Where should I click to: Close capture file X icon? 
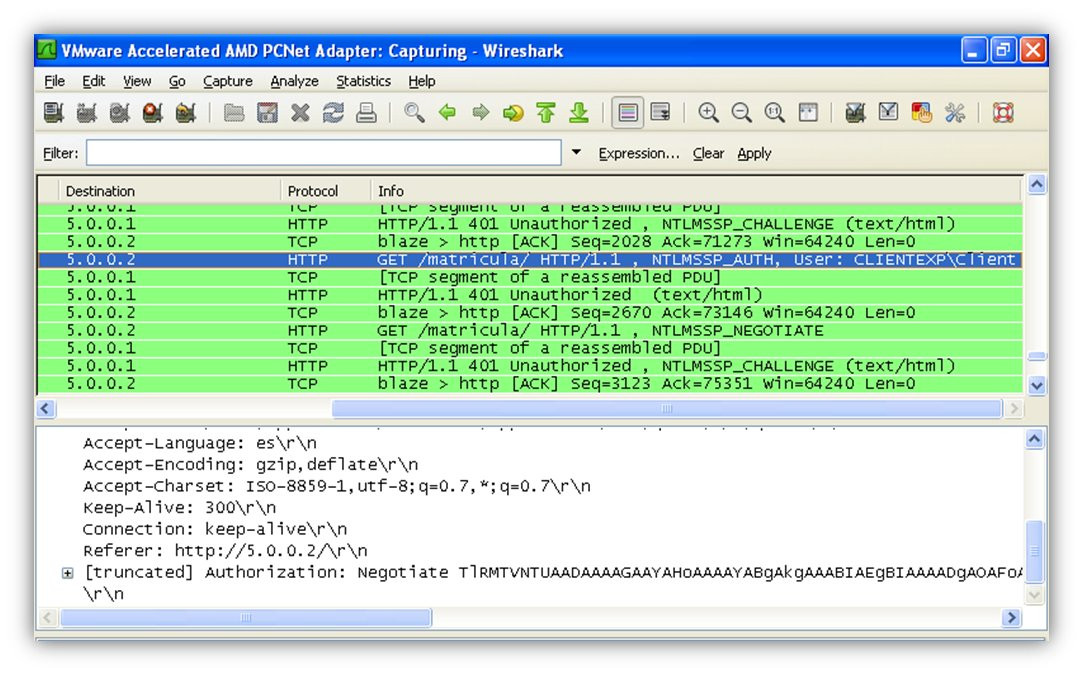pos(300,112)
